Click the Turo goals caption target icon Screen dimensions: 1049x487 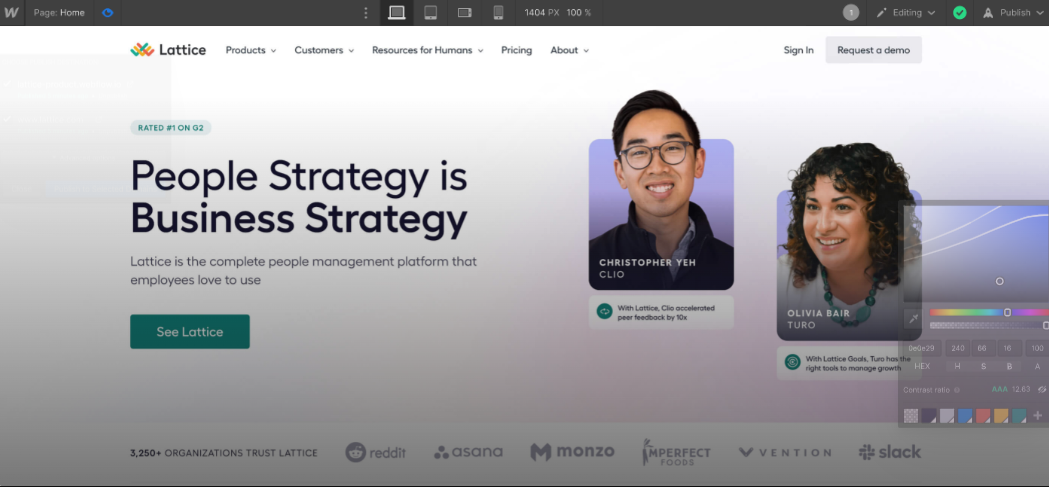793,363
